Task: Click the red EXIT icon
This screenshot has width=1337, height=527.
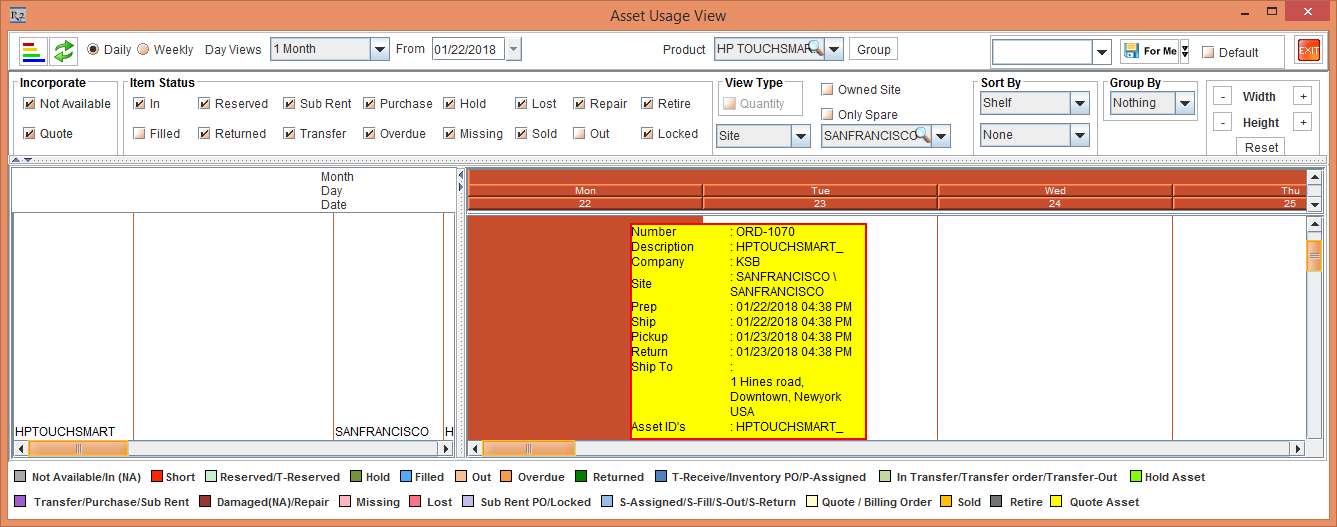Action: pos(1307,51)
